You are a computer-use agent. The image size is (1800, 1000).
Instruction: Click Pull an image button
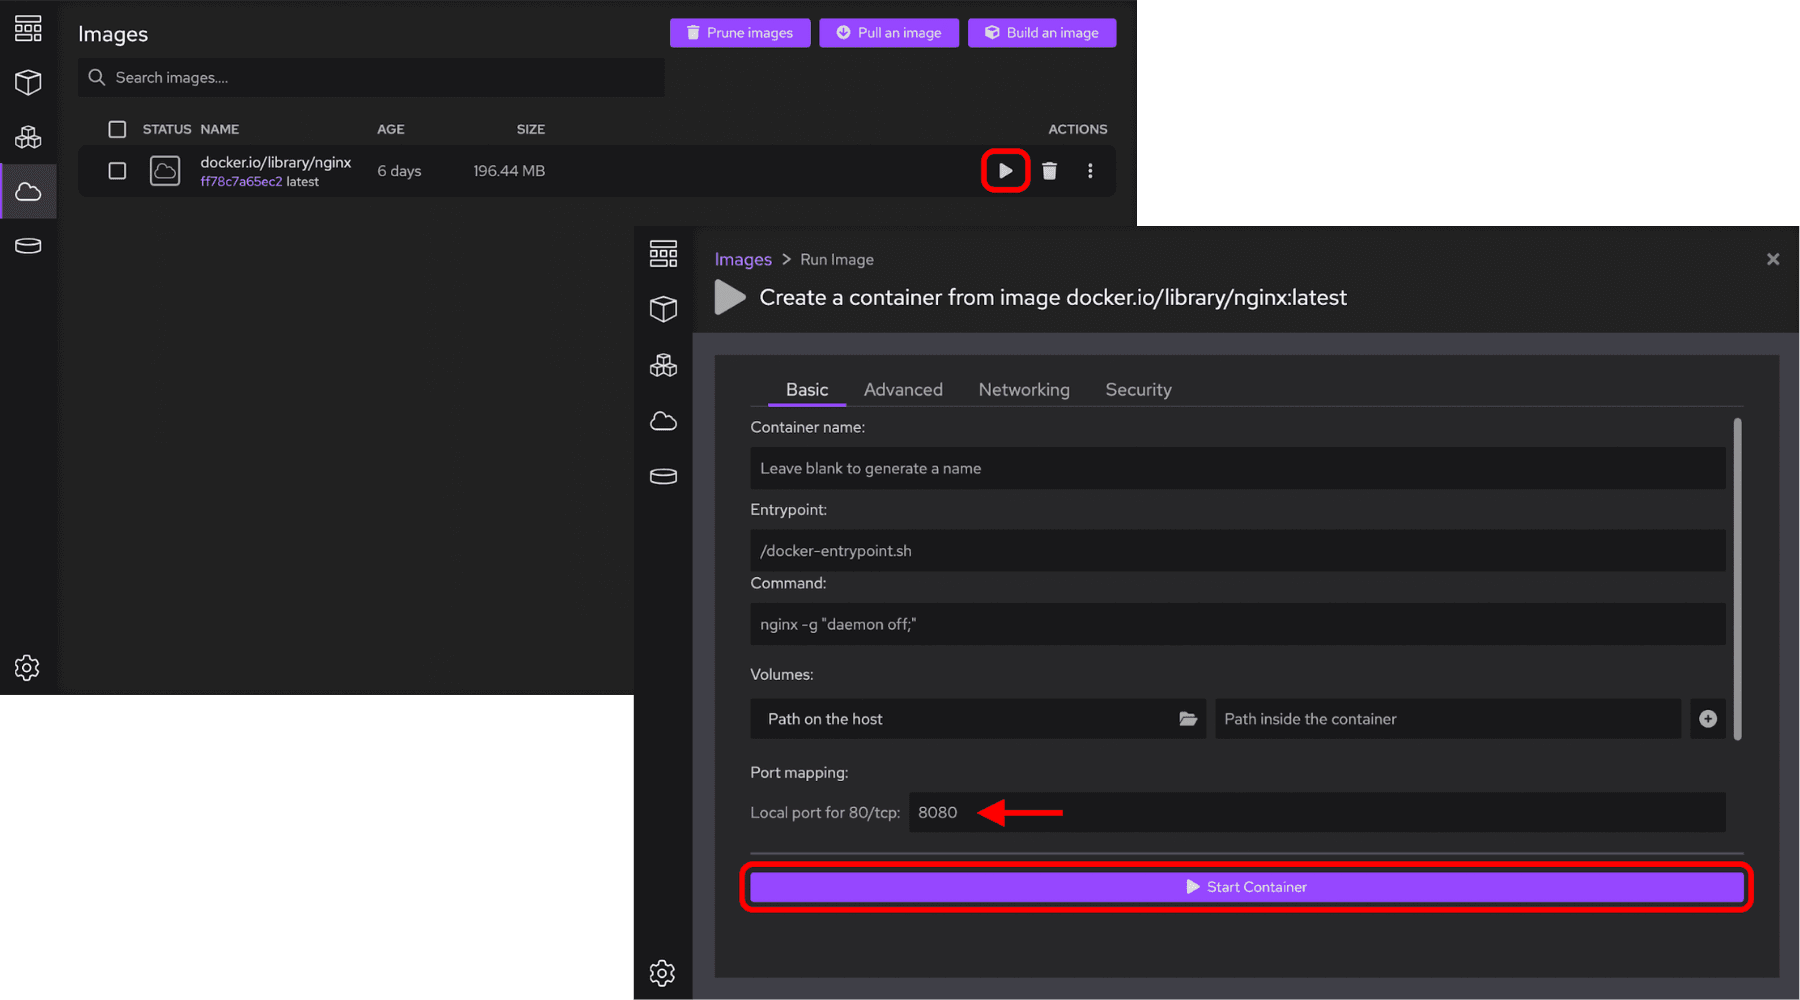click(889, 33)
